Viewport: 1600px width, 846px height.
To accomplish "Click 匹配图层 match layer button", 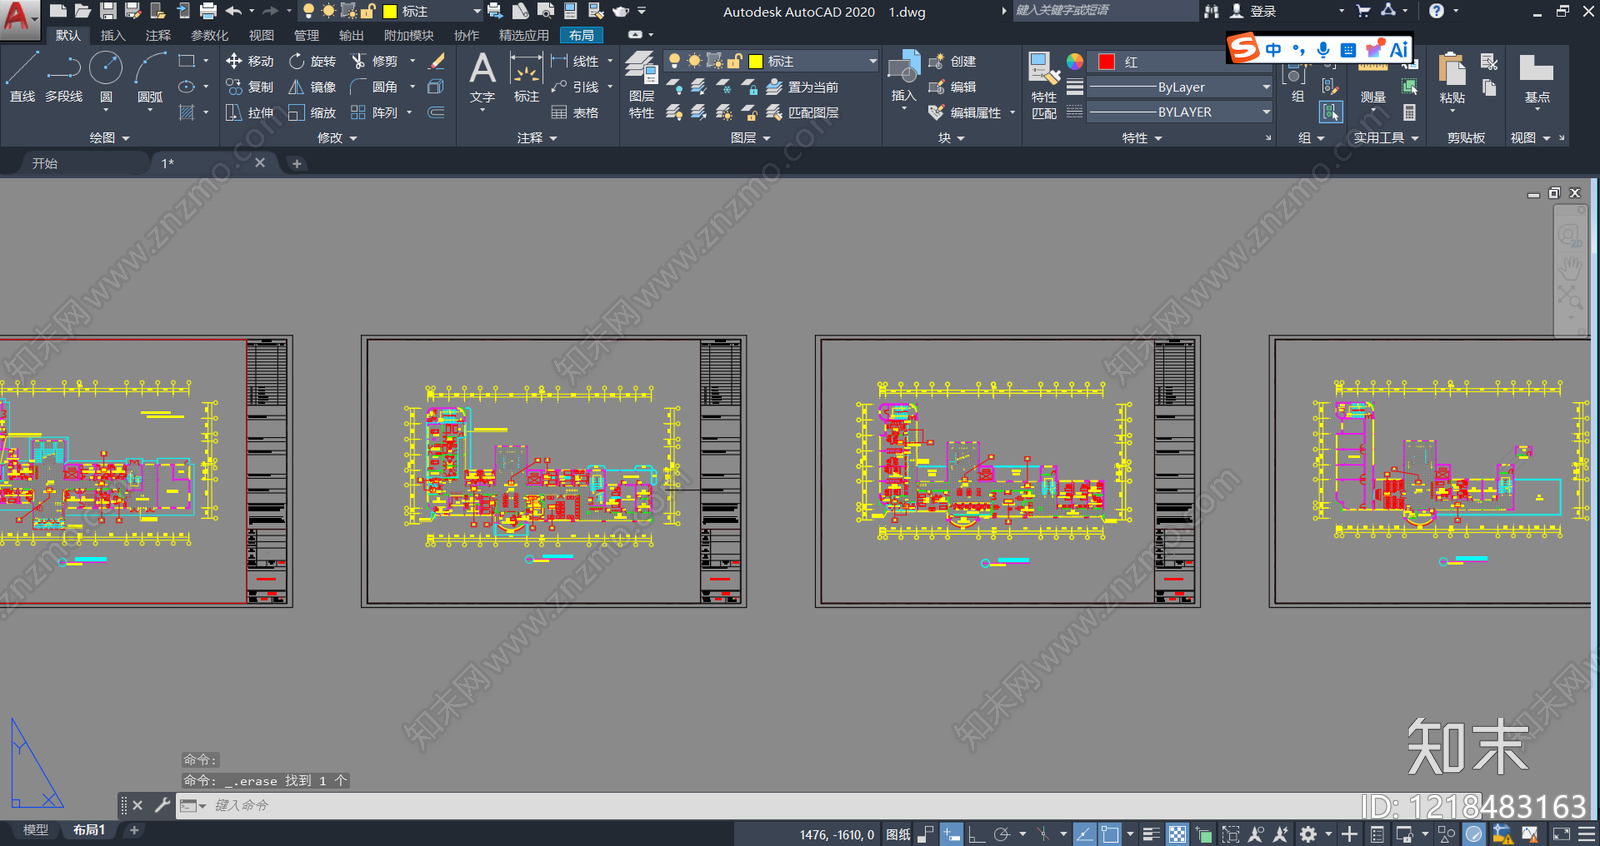I will 802,113.
